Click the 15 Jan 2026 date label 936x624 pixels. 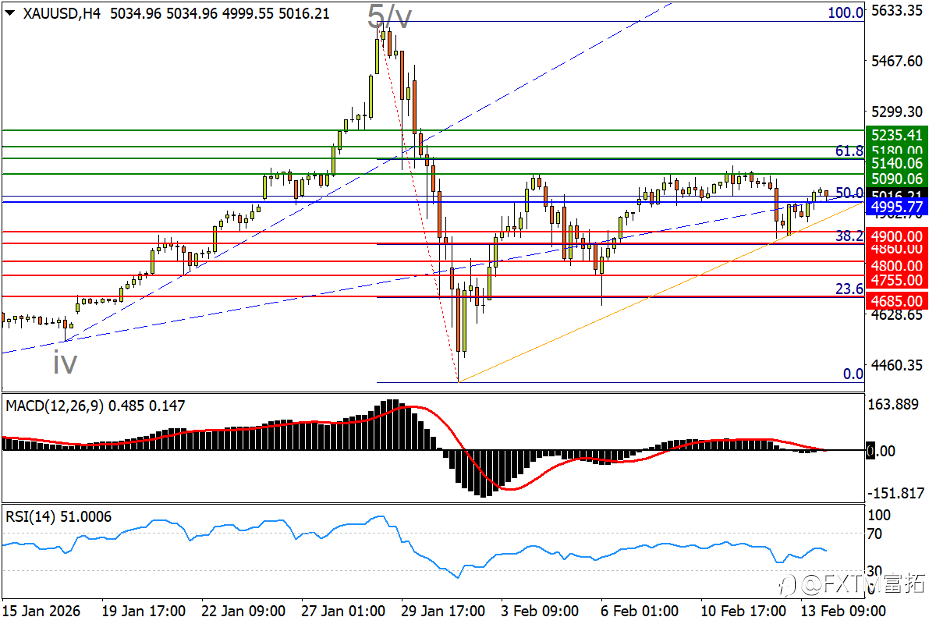[x=41, y=611]
